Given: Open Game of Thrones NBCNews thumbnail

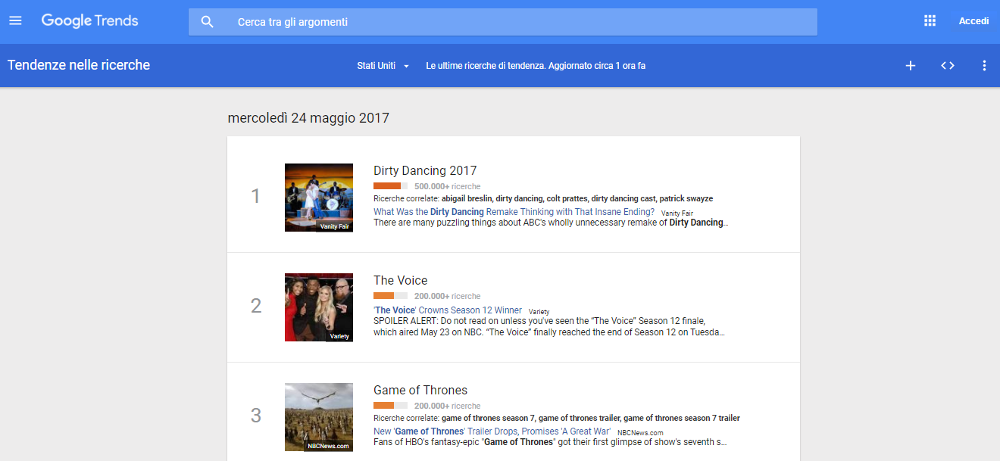Looking at the screenshot, I should tap(319, 417).
